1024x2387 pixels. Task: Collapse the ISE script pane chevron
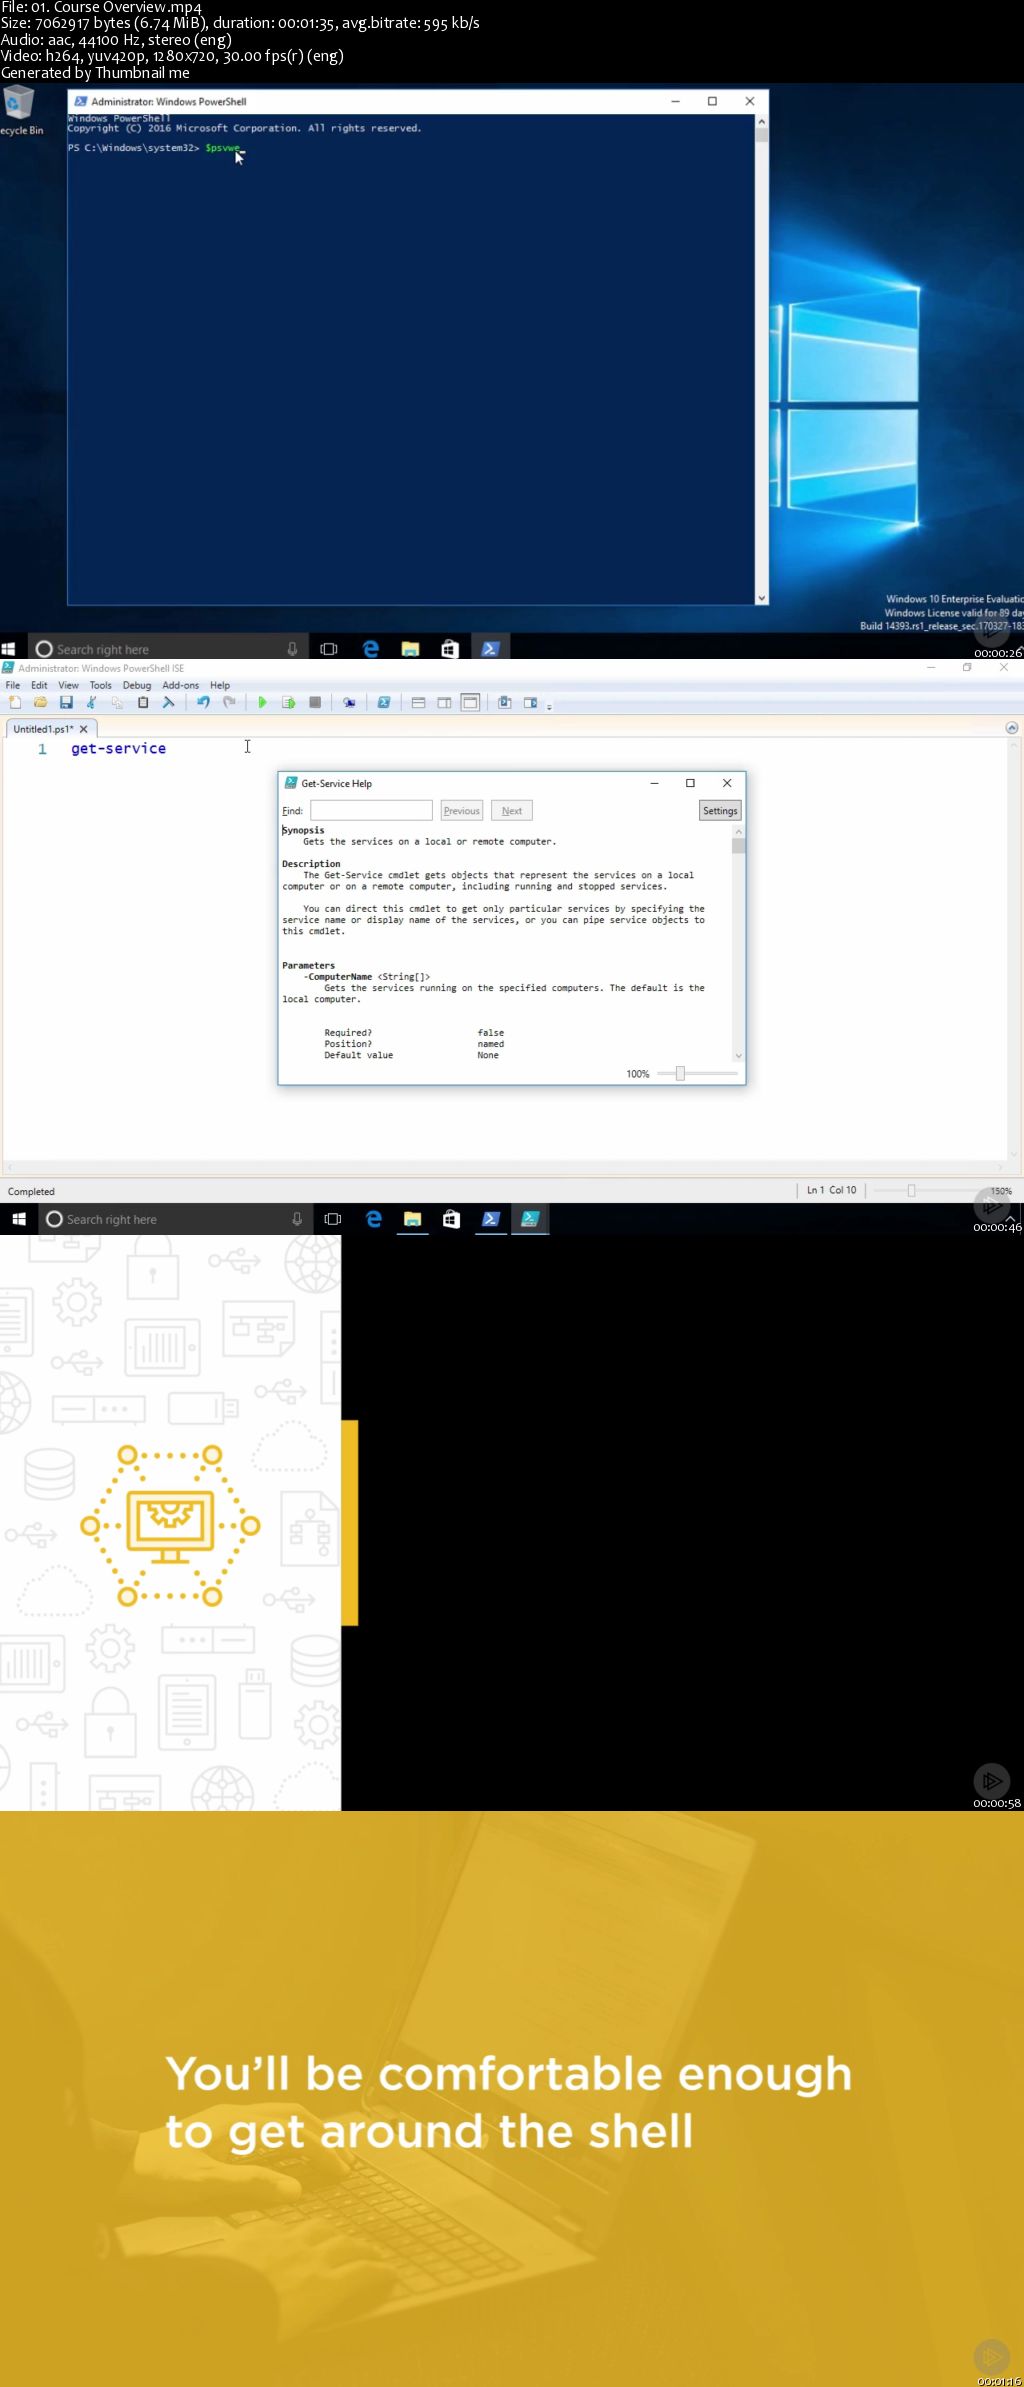click(1011, 728)
